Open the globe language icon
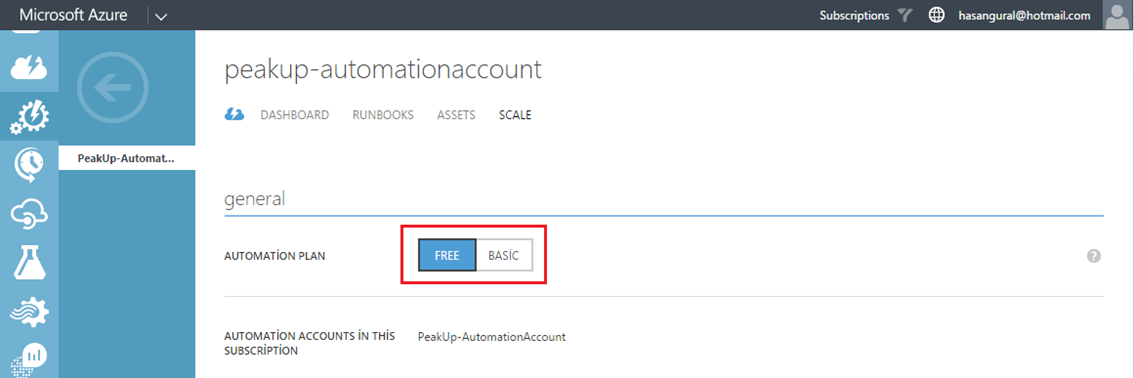Image resolution: width=1134 pixels, height=378 pixels. (x=937, y=15)
